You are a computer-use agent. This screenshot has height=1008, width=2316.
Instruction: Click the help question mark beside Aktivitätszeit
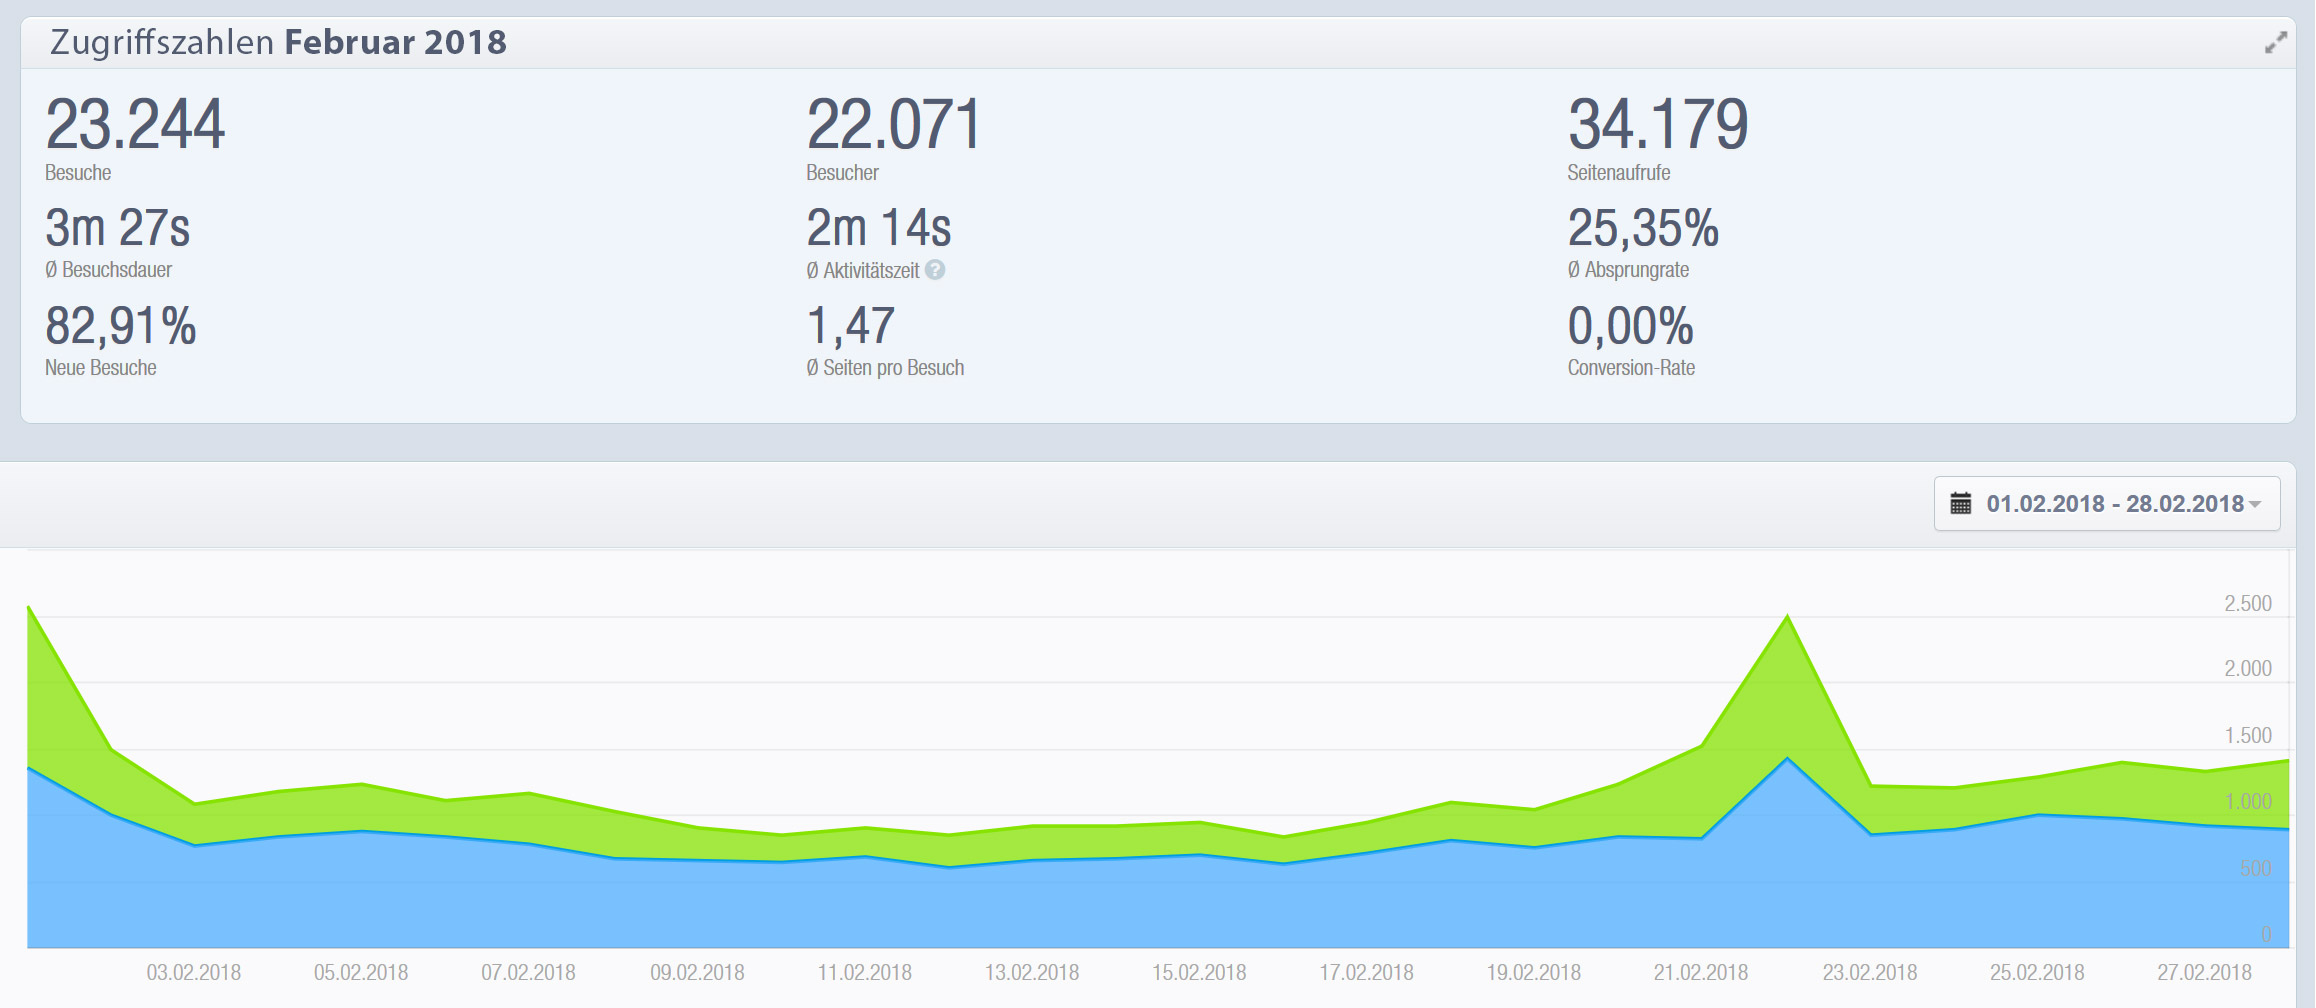(935, 270)
